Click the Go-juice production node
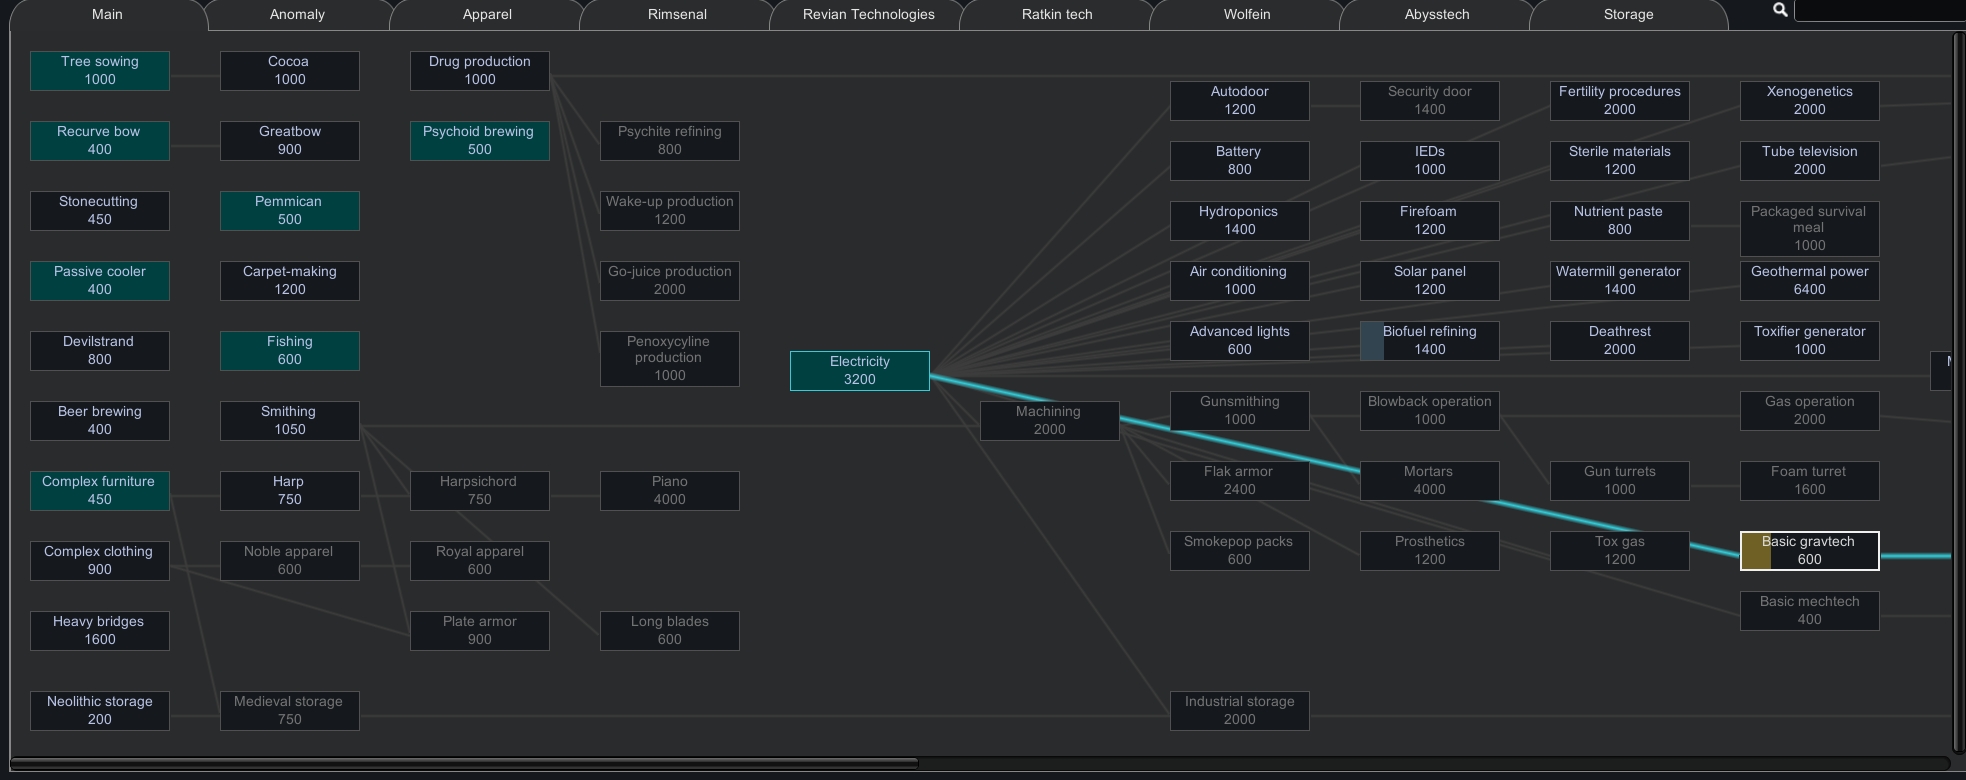 (x=670, y=281)
